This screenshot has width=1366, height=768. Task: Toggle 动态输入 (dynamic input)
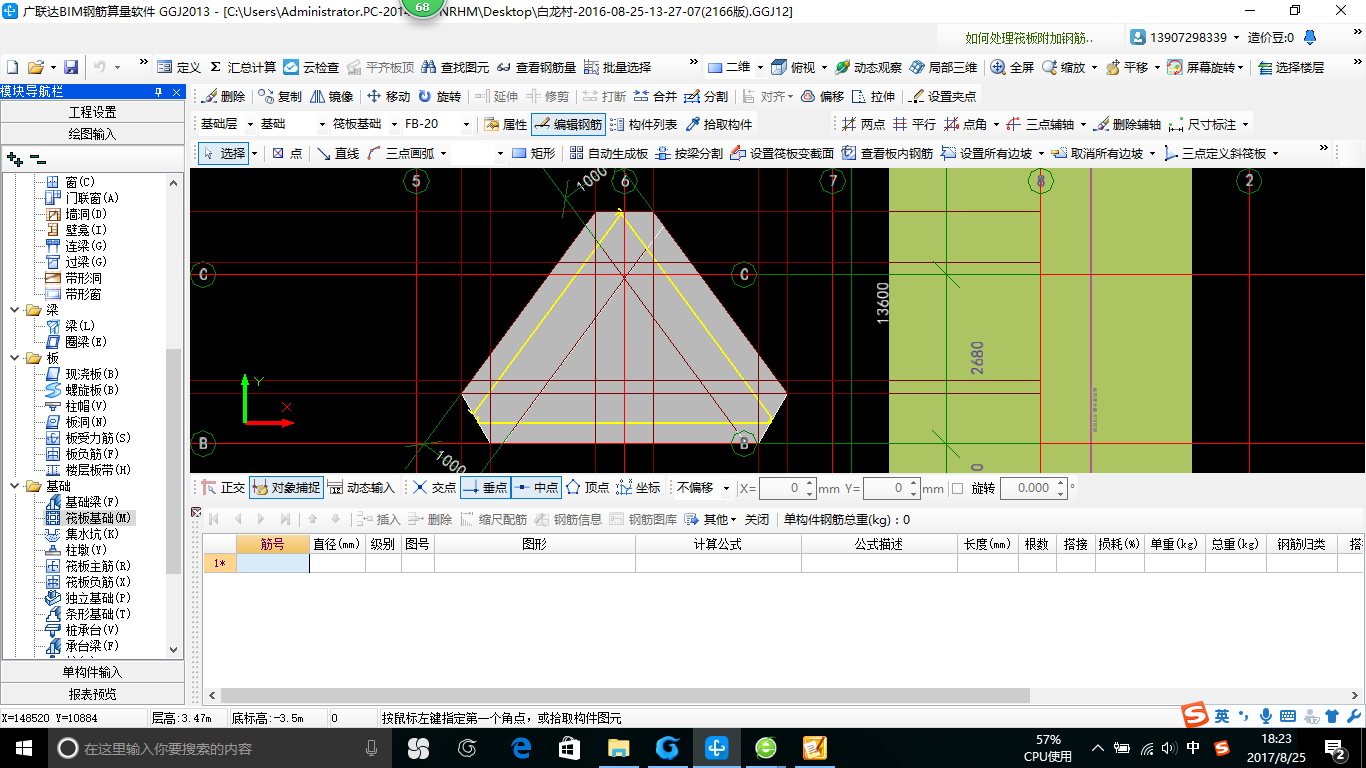[x=361, y=488]
